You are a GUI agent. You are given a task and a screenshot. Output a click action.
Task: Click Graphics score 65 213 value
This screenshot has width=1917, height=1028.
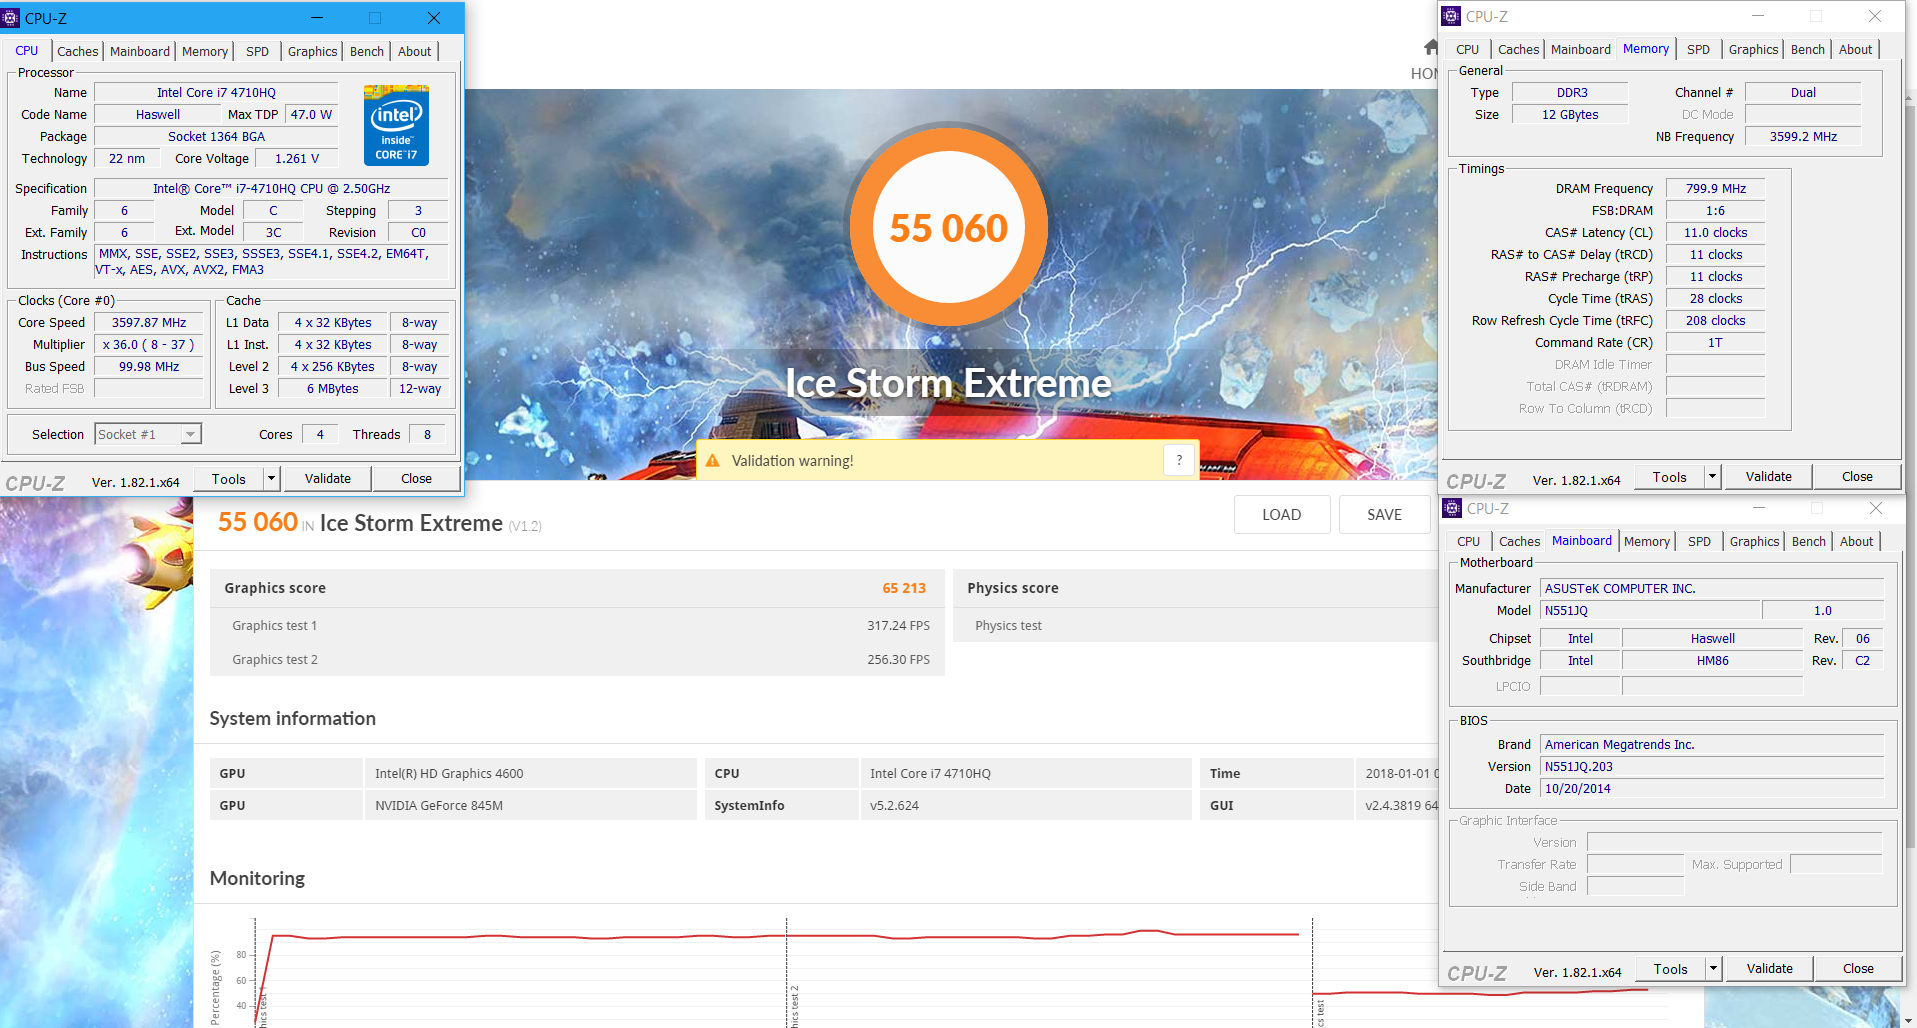[x=904, y=588]
